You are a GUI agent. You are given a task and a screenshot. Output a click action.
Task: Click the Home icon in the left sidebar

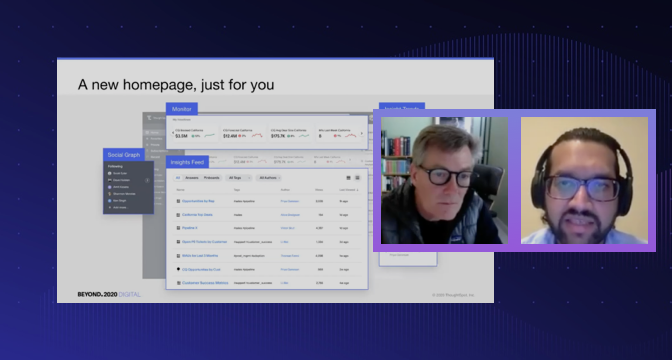click(147, 132)
